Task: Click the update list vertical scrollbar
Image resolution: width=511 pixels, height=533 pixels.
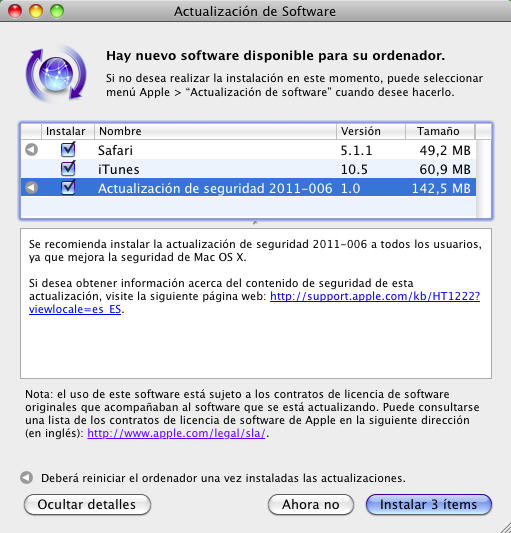Action: (x=483, y=178)
